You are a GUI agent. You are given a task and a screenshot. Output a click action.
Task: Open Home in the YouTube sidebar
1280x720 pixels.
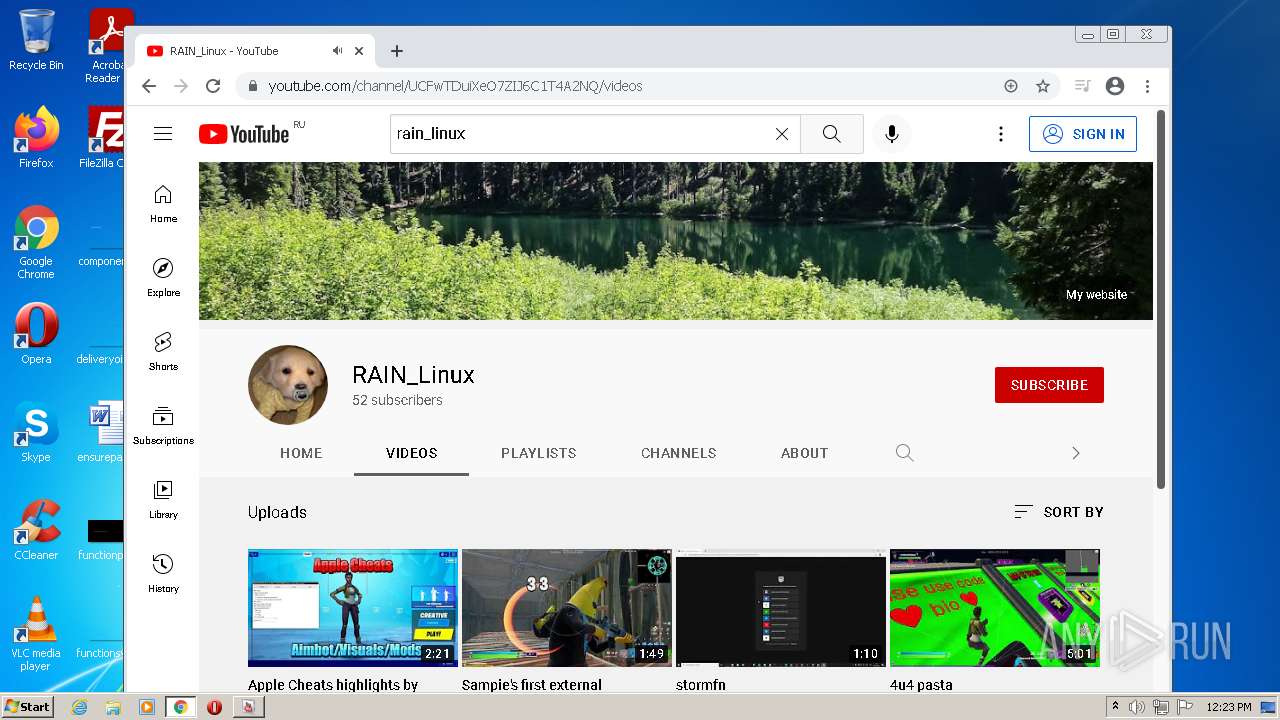pyautogui.click(x=163, y=203)
